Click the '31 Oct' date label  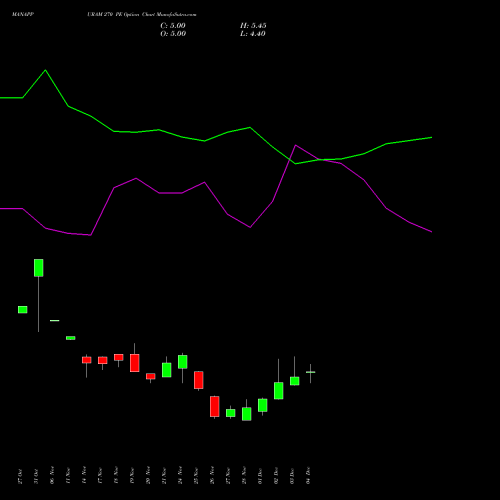coord(36,476)
